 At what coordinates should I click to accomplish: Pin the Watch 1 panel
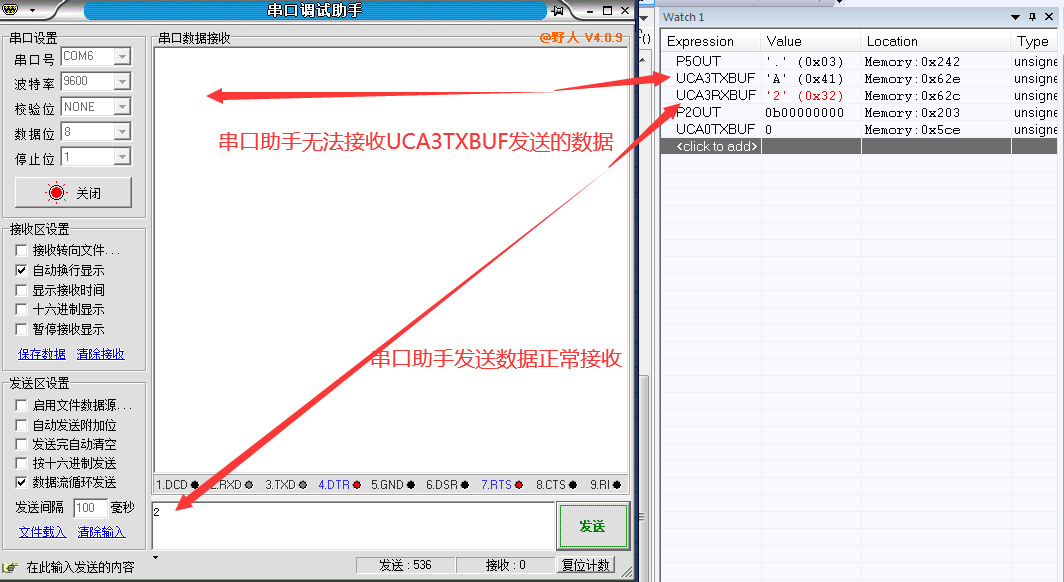click(x=1032, y=17)
